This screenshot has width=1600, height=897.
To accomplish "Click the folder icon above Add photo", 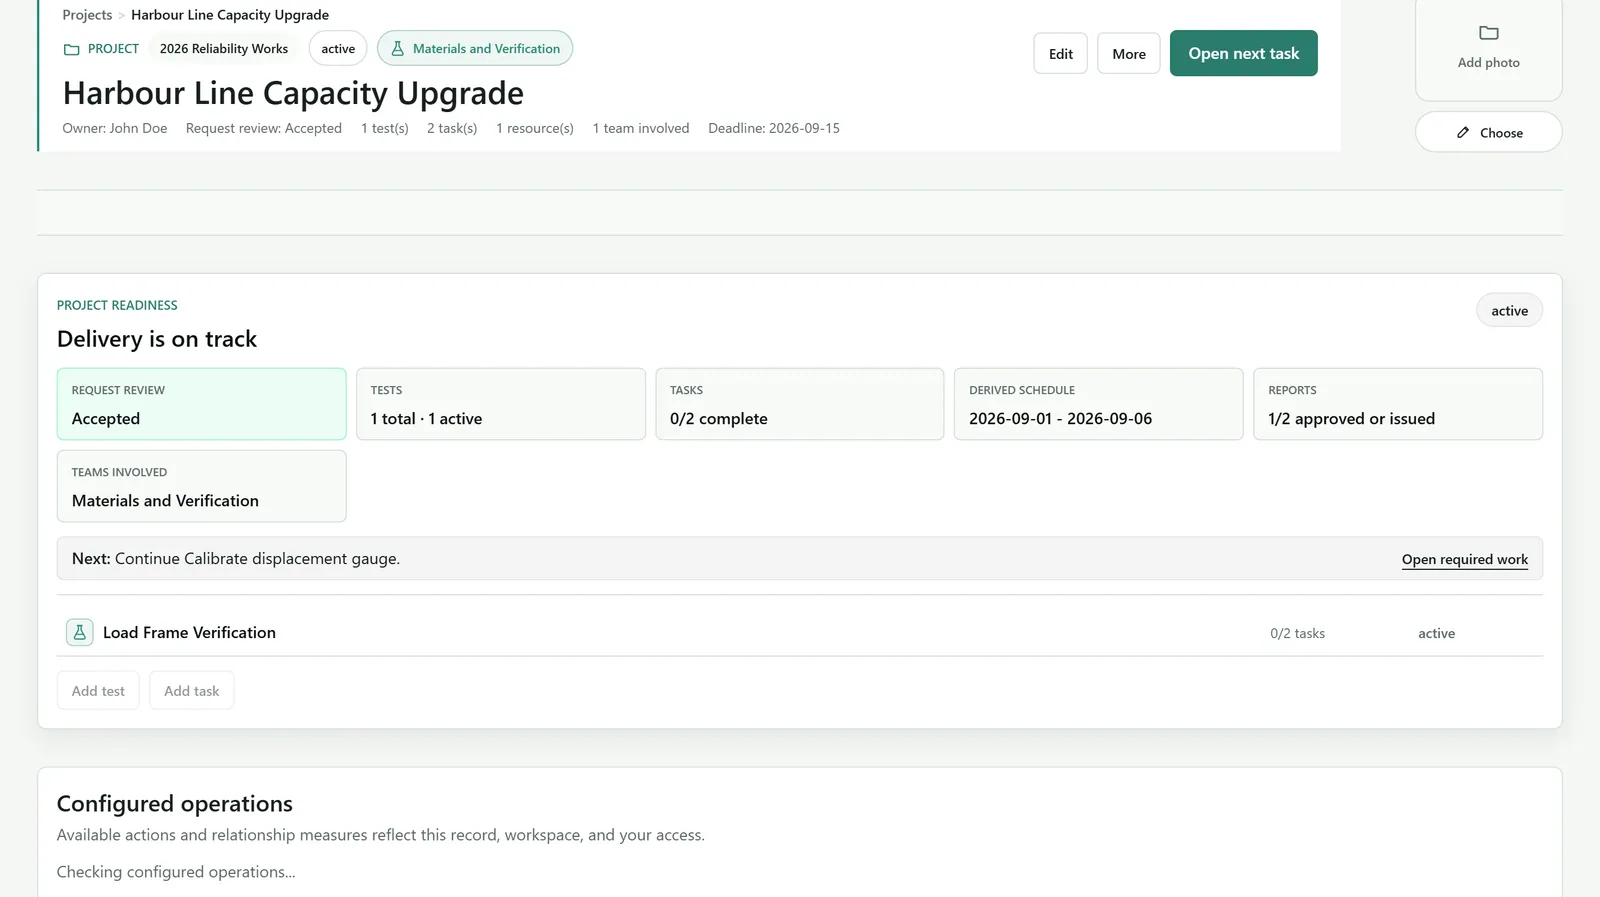I will 1489,33.
